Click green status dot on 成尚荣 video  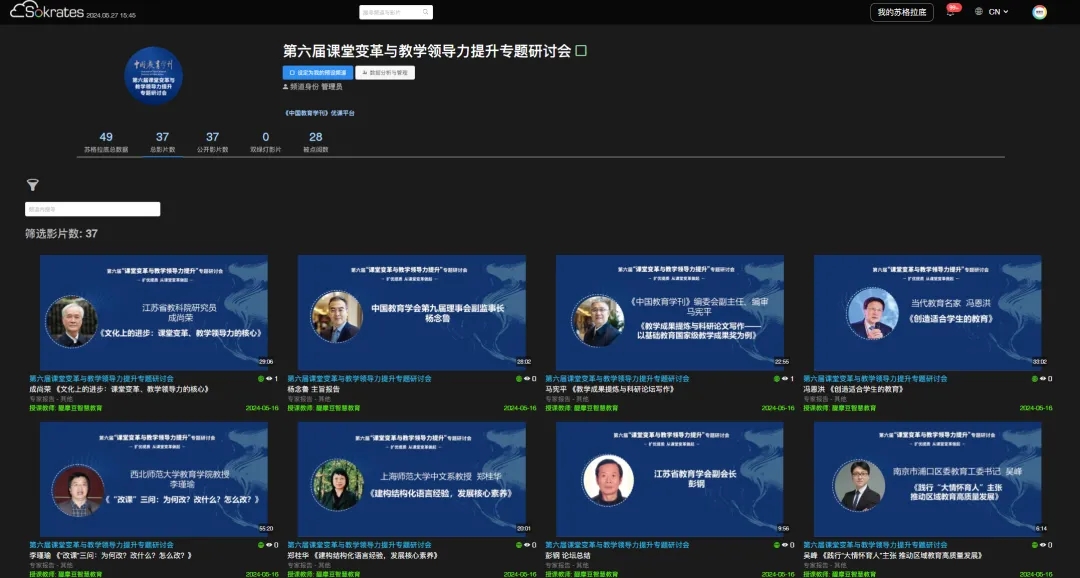tap(262, 379)
